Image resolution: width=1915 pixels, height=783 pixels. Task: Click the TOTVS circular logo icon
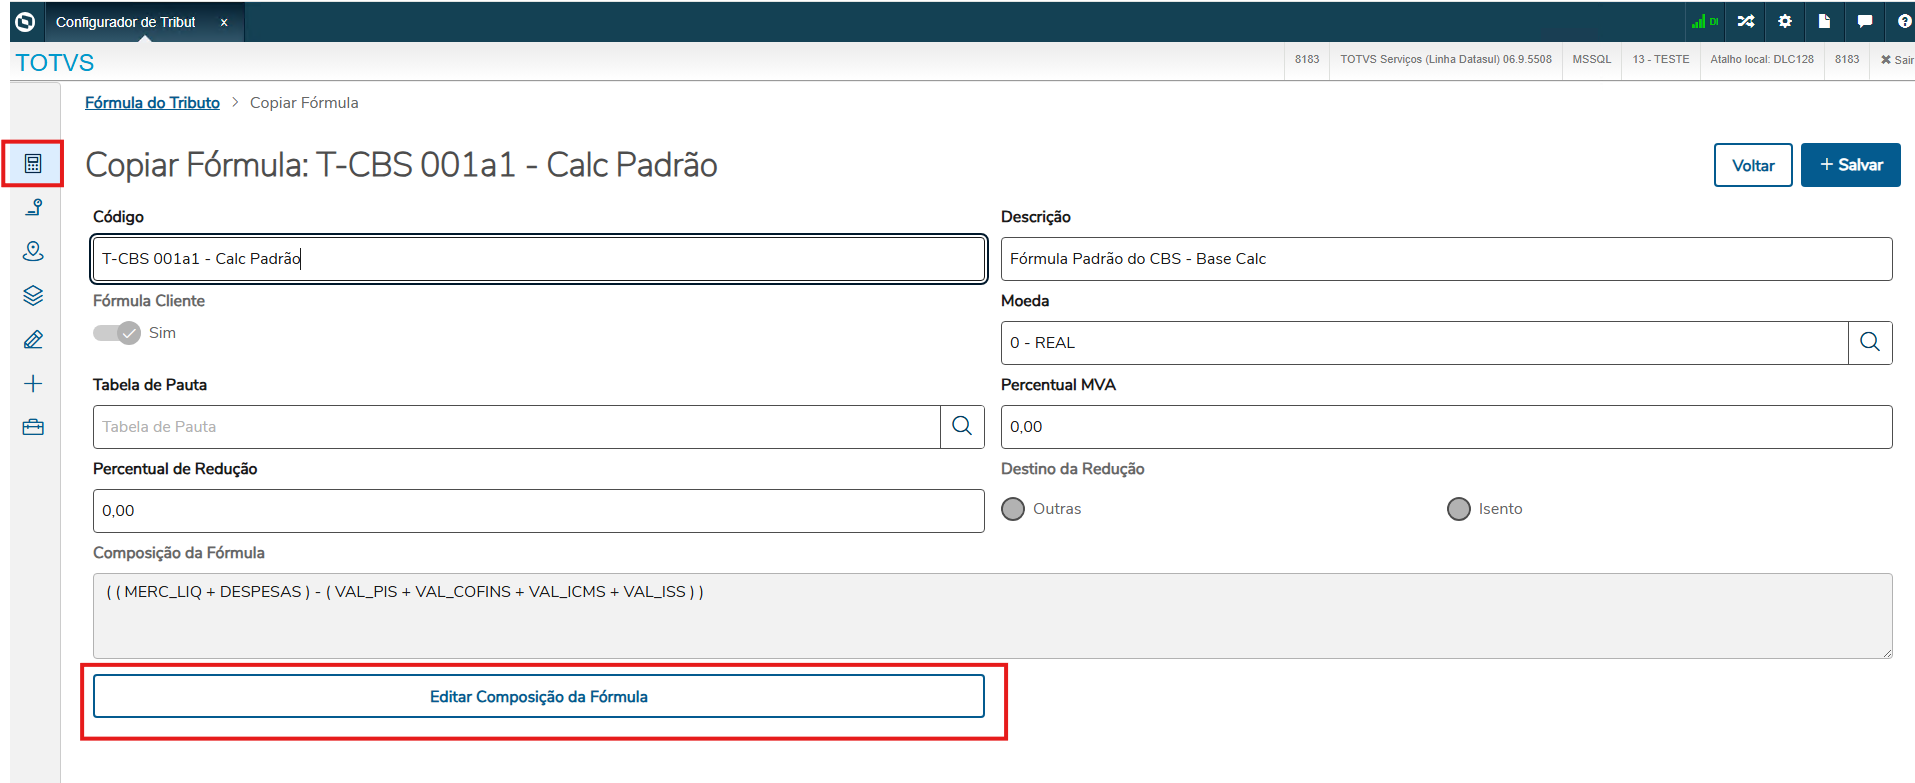click(x=26, y=21)
